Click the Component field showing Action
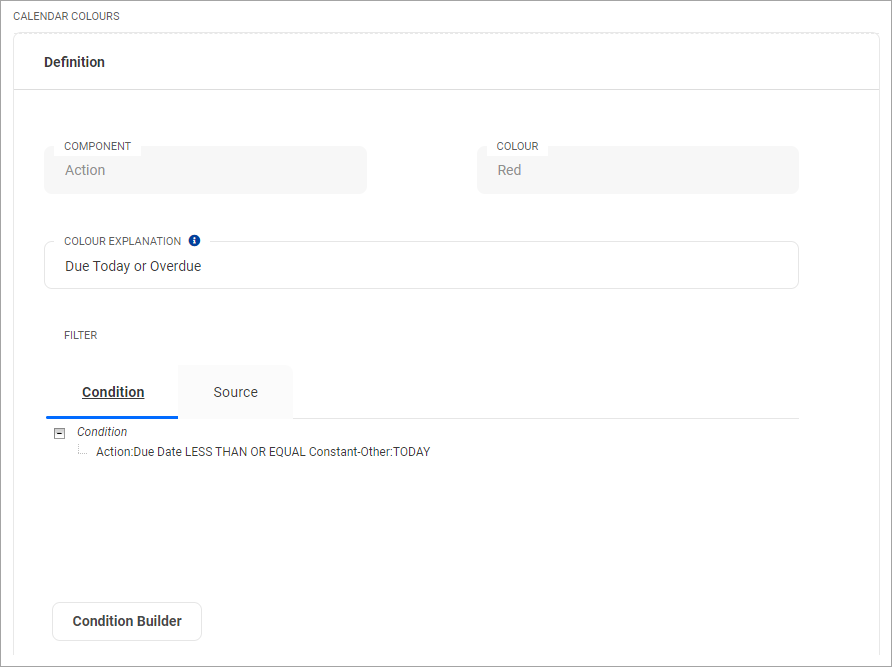The height and width of the screenshot is (667, 892). coord(205,170)
